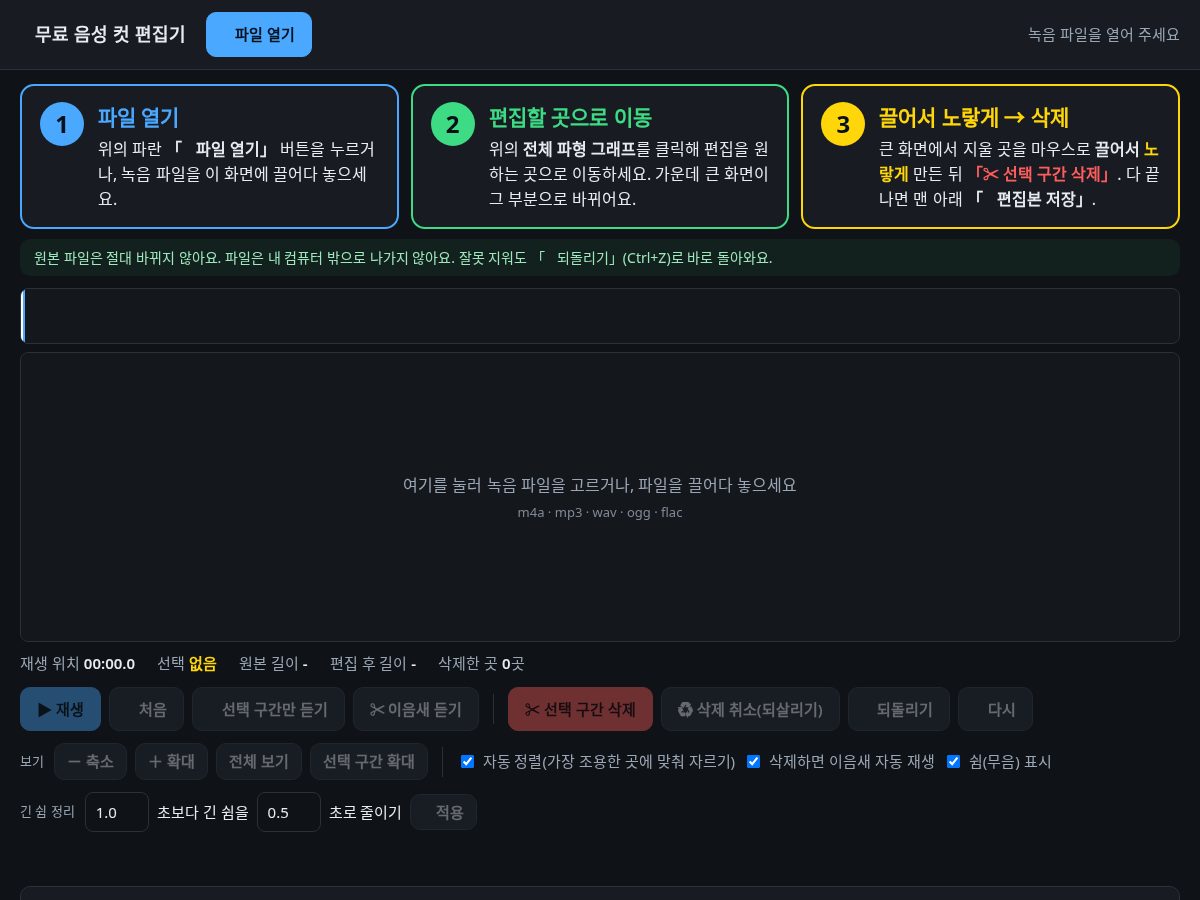Click the play triangle icon in 재생
This screenshot has width=1200, height=900.
coord(44,709)
